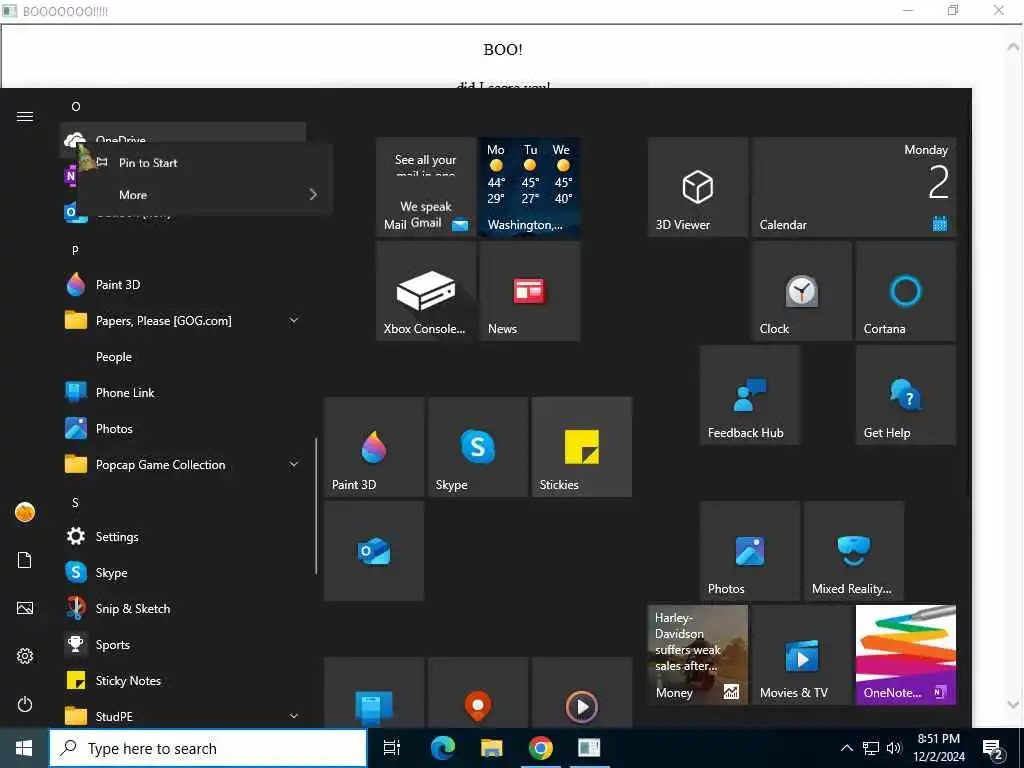This screenshot has height=768, width=1024.
Task: Launch Xbox Console Companion tile
Action: click(426, 291)
